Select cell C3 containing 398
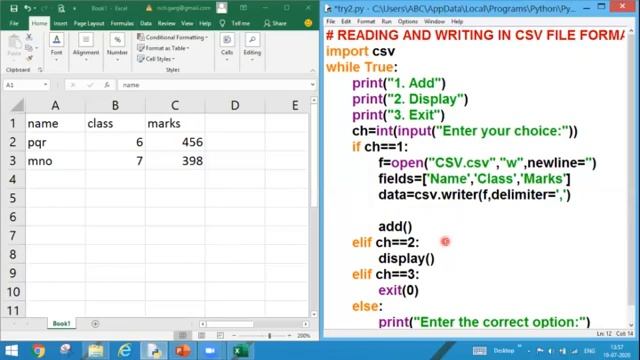 click(175, 161)
